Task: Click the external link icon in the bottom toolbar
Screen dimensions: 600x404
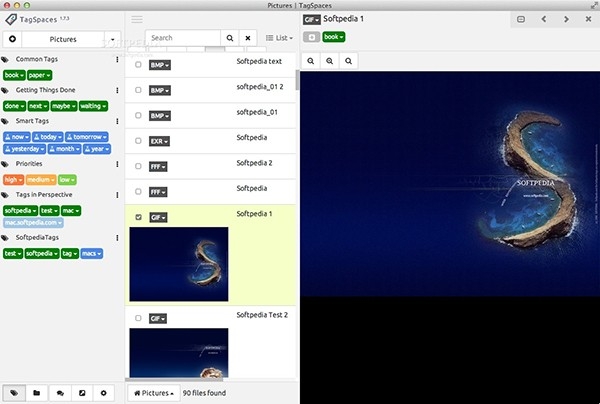Action: point(82,393)
